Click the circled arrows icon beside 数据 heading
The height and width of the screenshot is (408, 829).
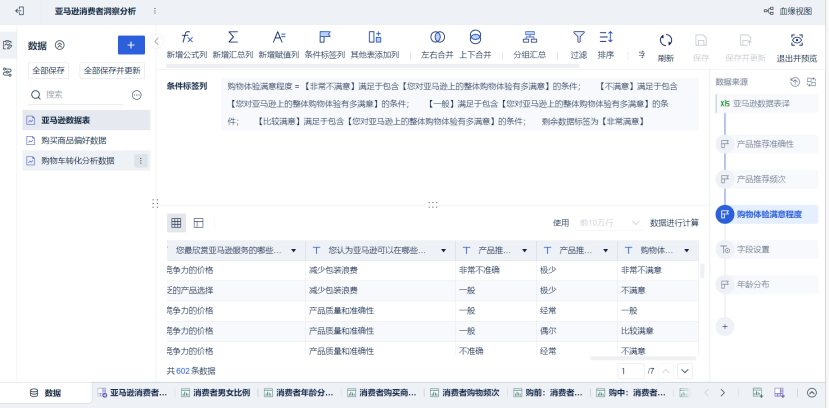(60, 45)
